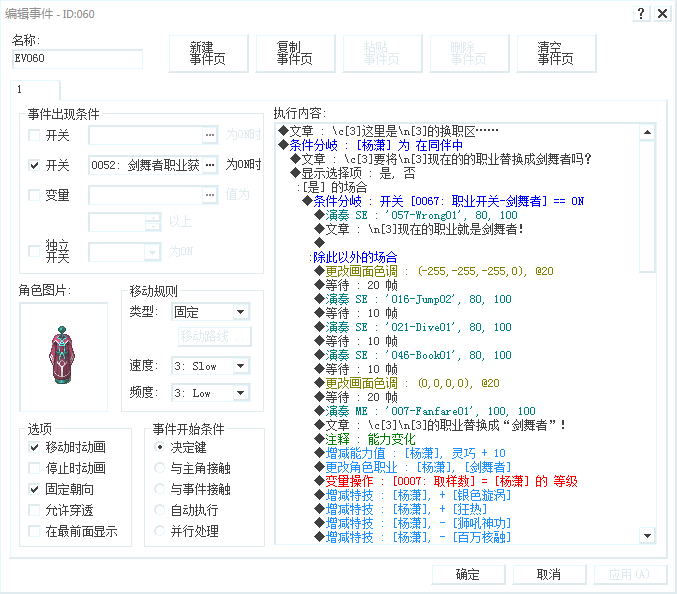Select command 更改画面色调 (0,0,0,0)

tap(407, 383)
